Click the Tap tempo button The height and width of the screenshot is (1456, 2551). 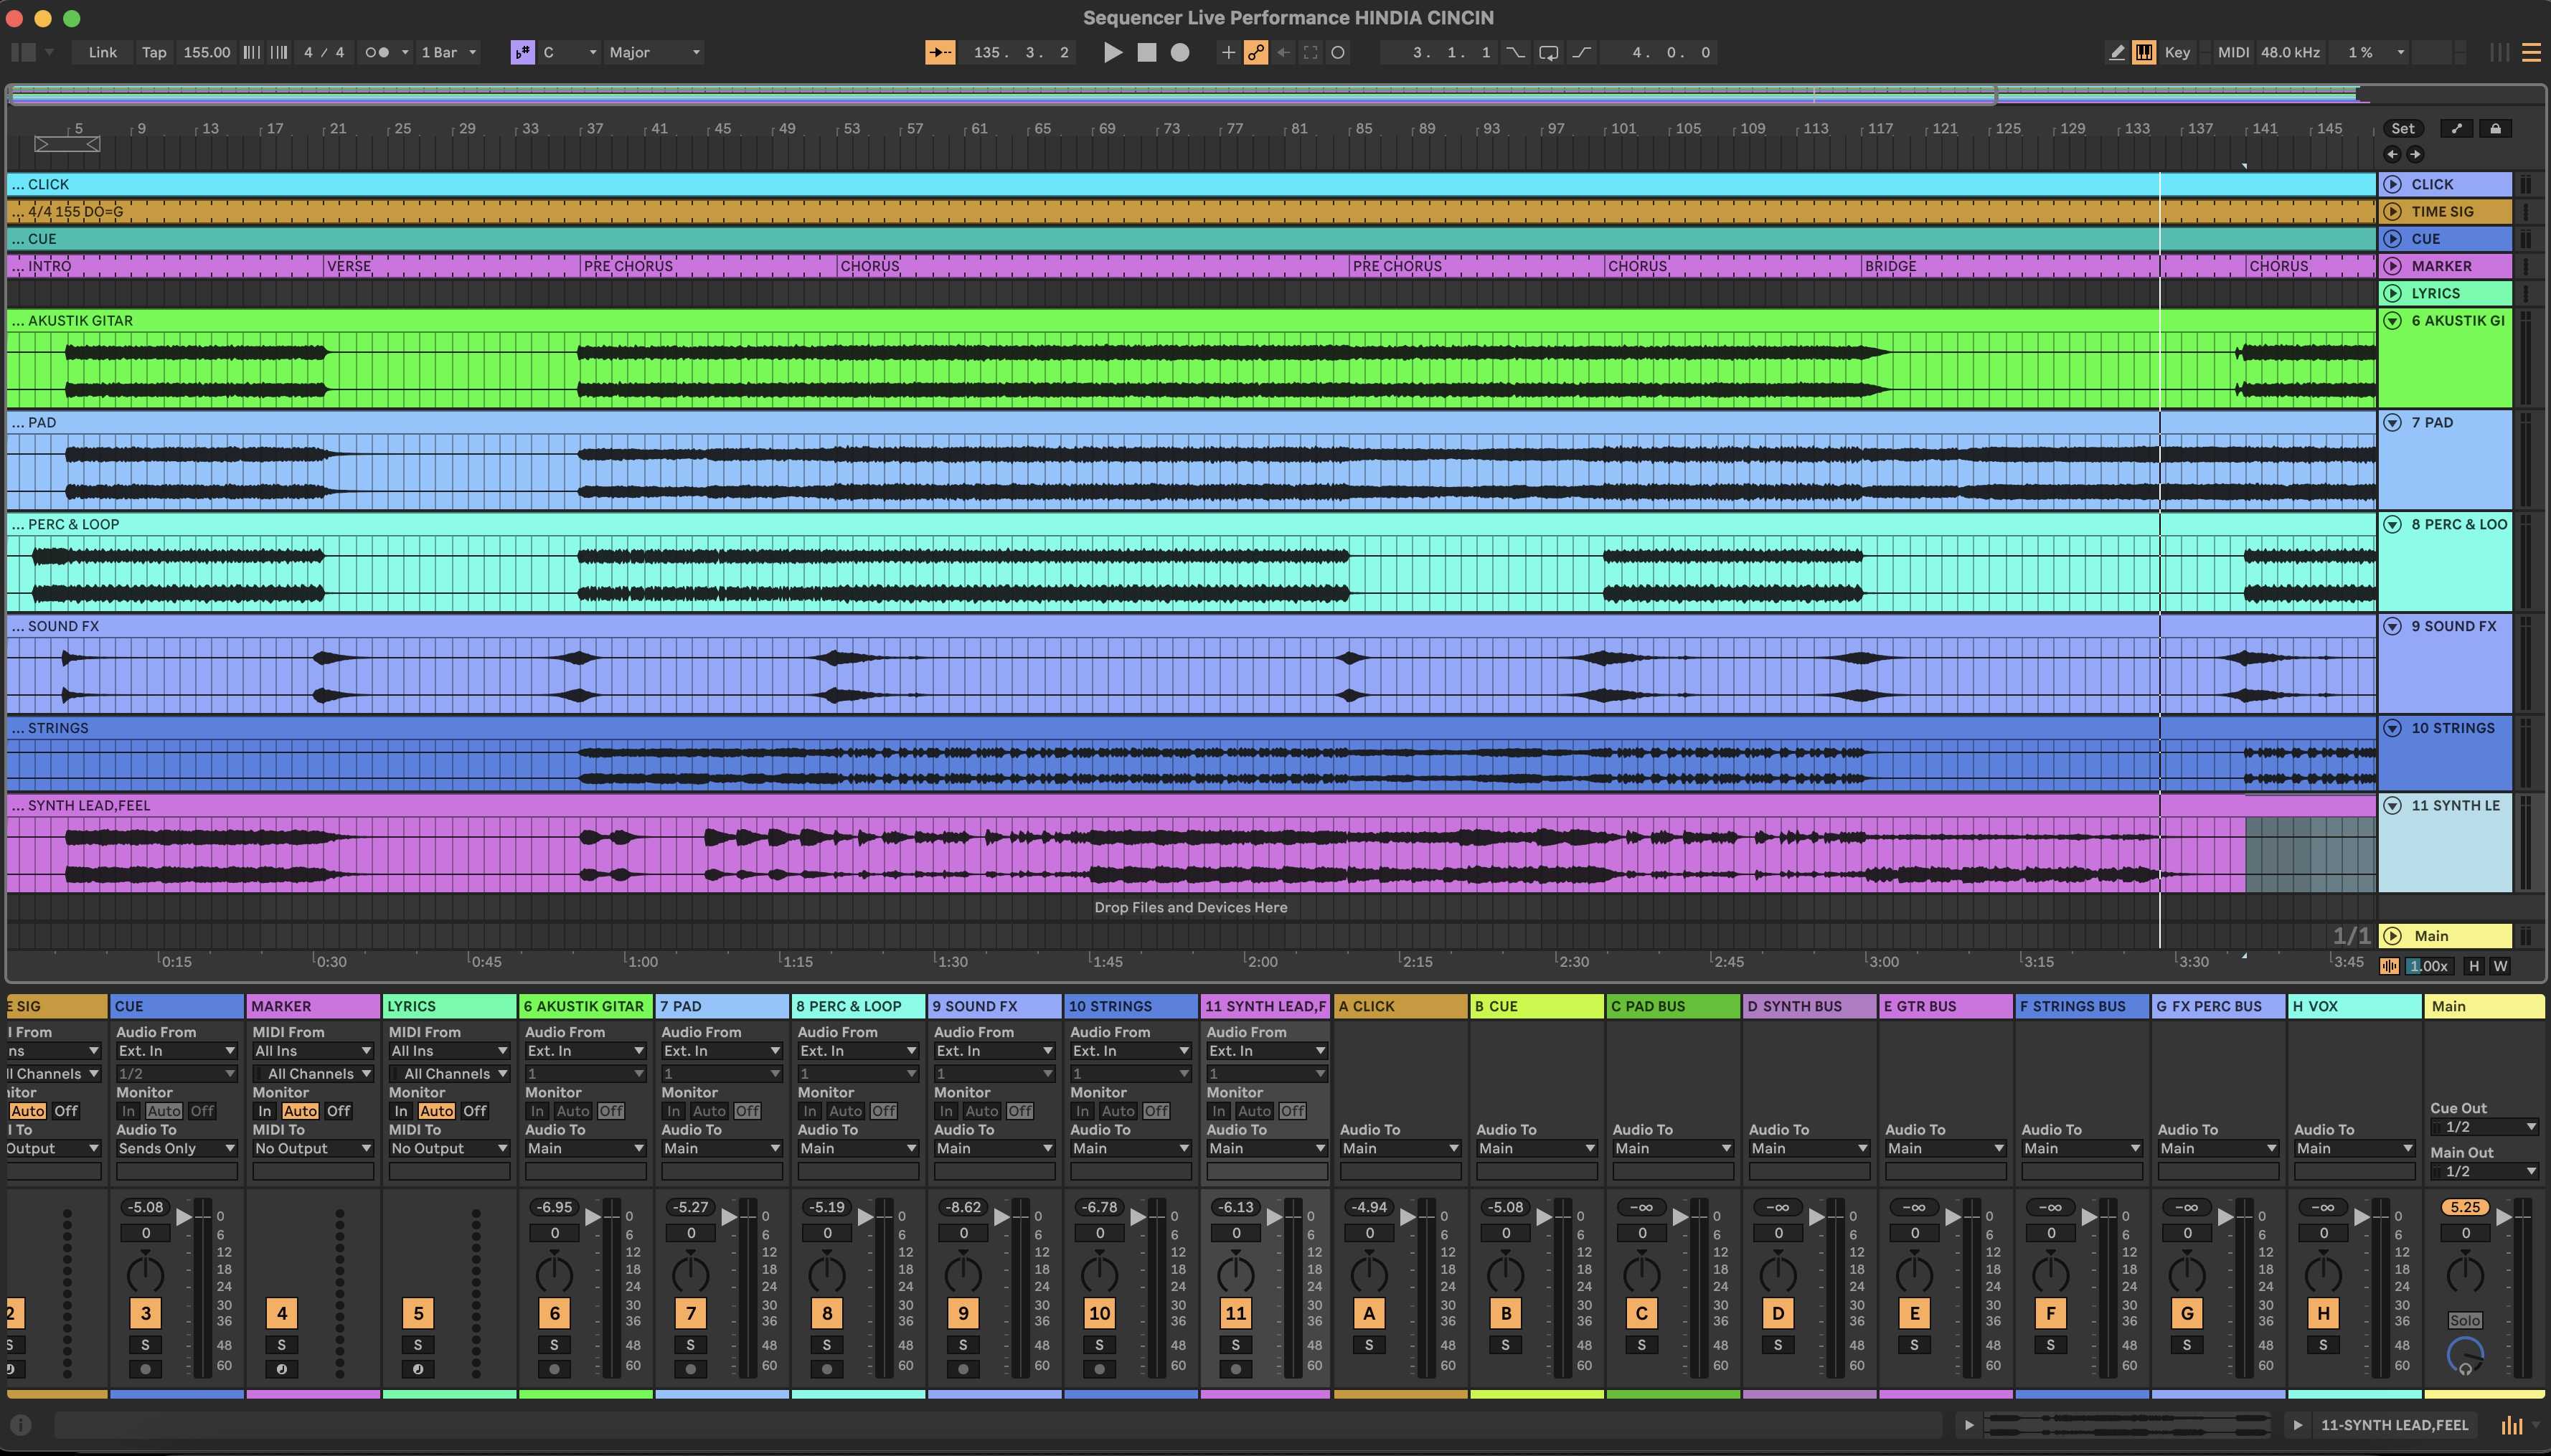tap(154, 52)
